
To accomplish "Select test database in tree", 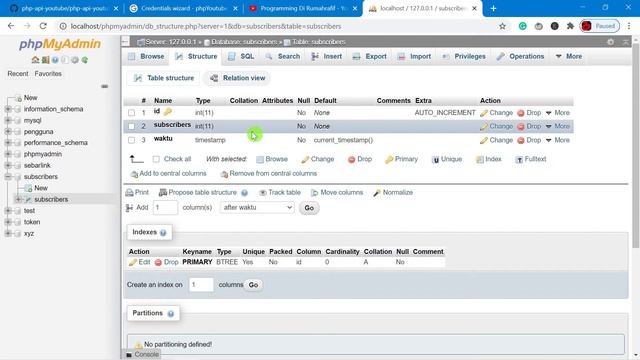I will 29,211.
